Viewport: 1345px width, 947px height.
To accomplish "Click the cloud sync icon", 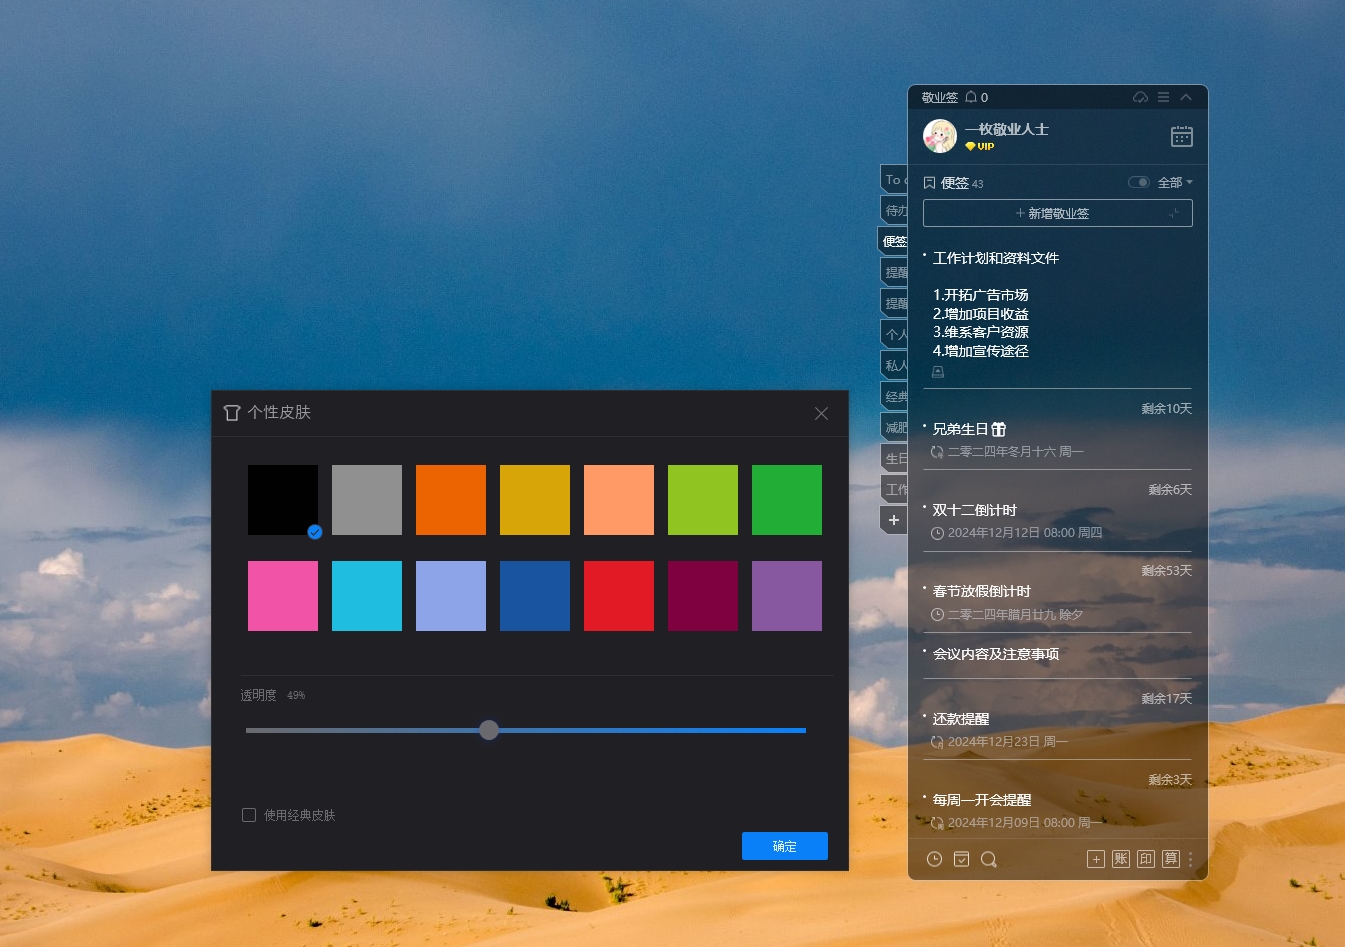I will 1140,97.
